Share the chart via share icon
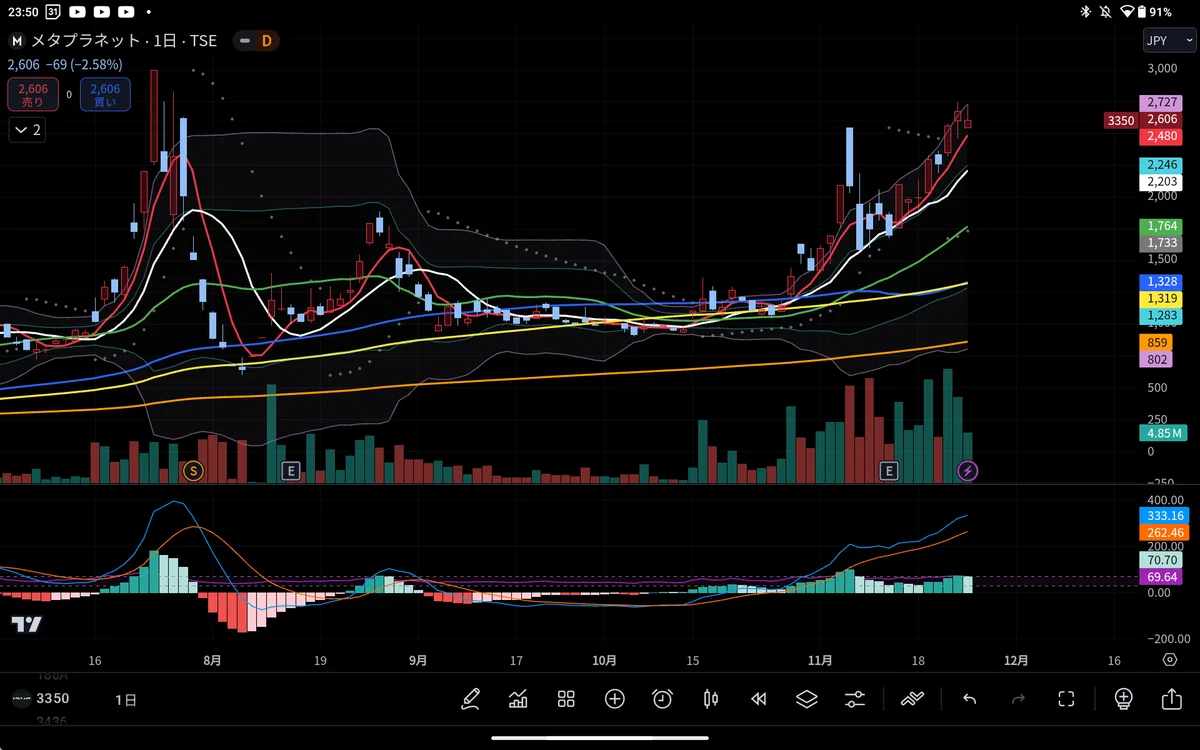 point(1171,699)
